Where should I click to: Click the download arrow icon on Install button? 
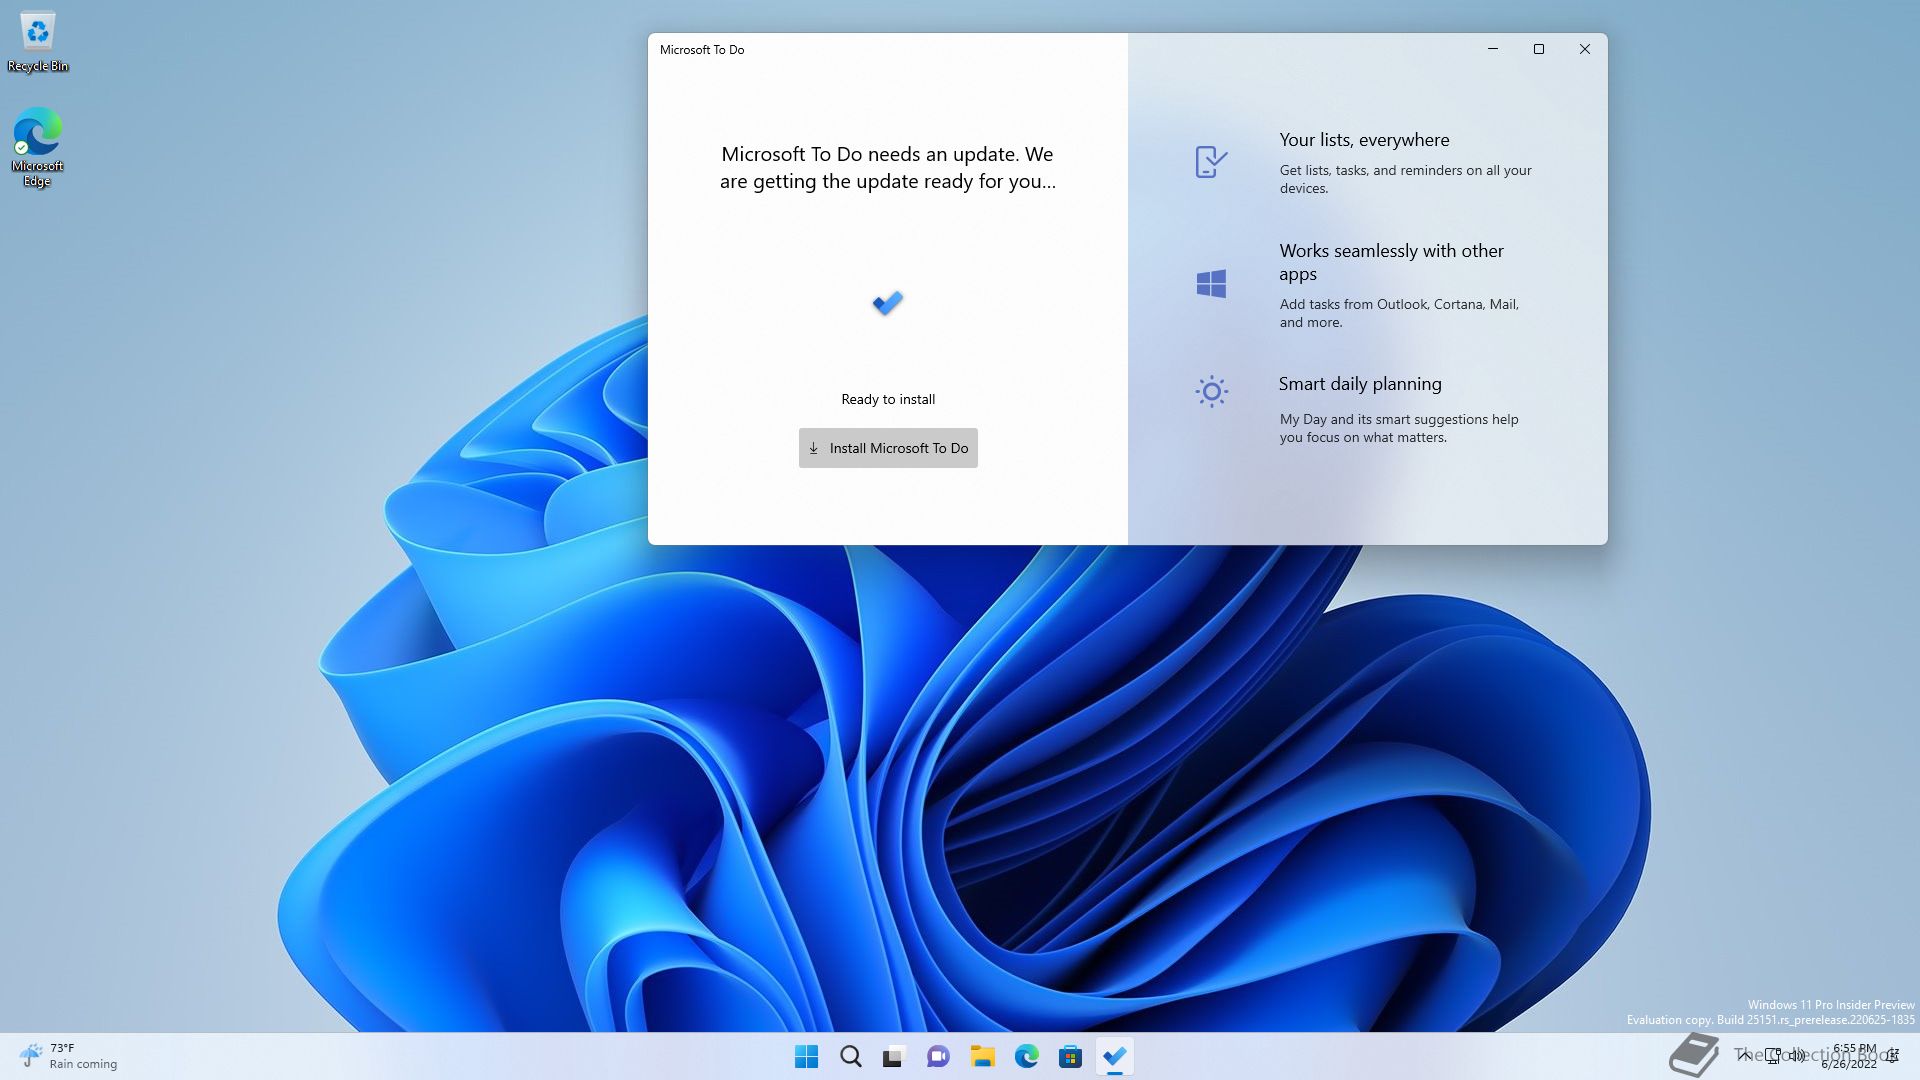(x=813, y=448)
